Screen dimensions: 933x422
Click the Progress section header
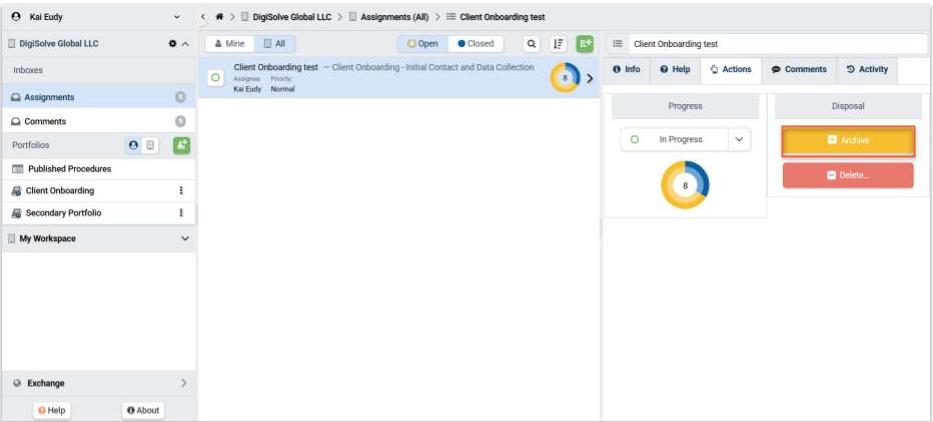click(685, 106)
